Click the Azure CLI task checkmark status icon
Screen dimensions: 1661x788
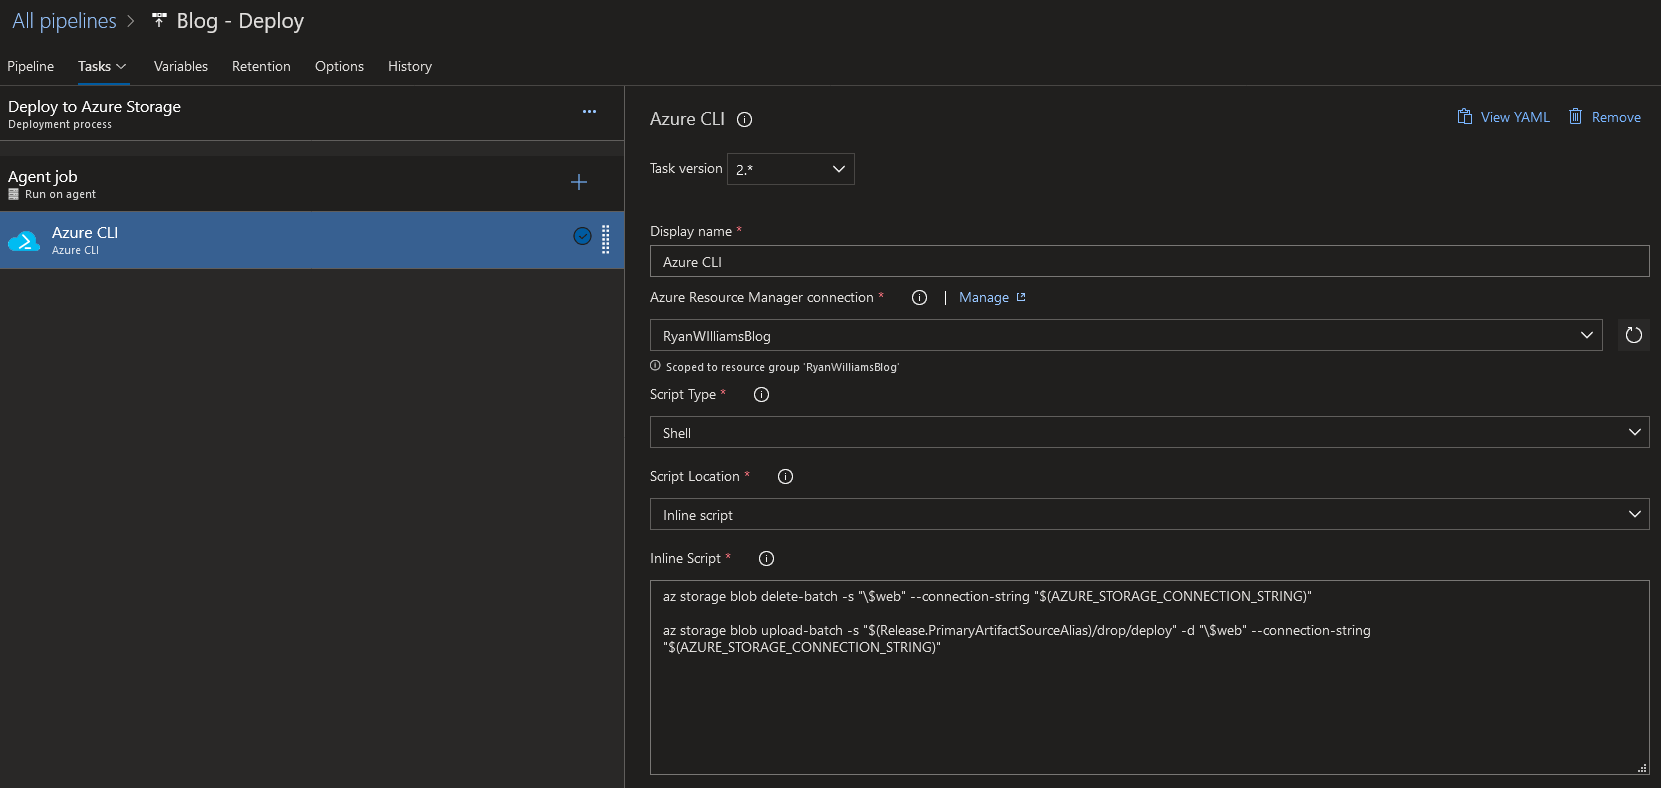[x=582, y=236]
